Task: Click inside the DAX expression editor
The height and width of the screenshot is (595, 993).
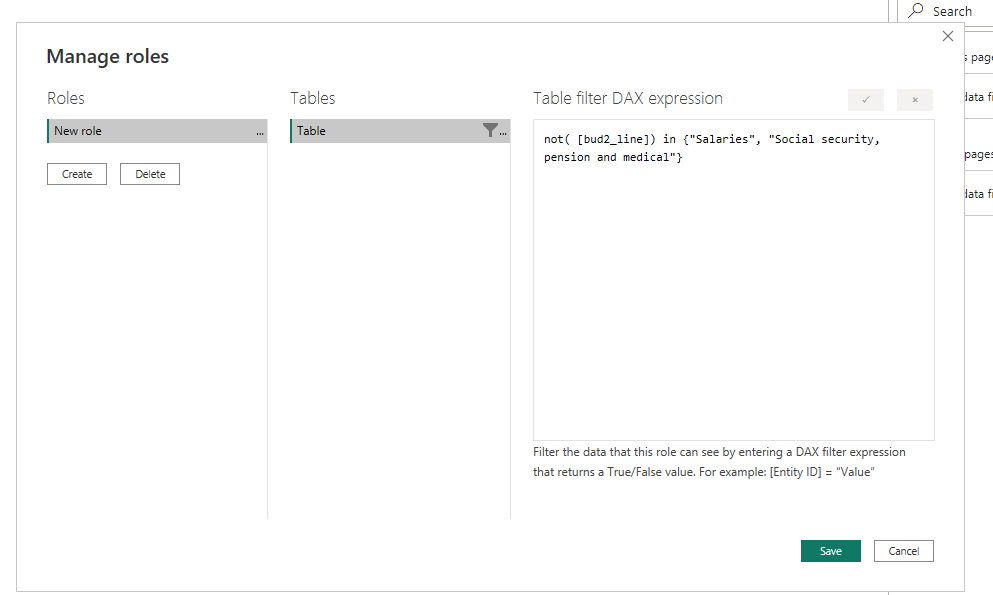Action: (733, 280)
